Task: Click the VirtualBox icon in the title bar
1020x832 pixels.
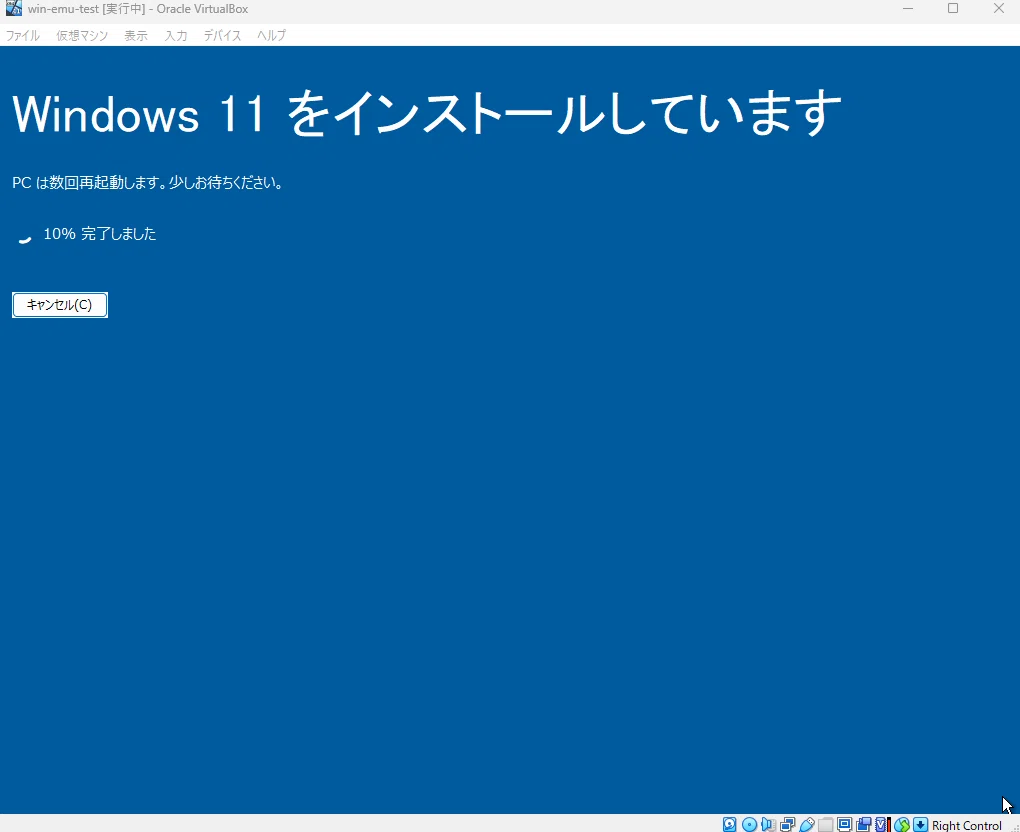Action: point(14,8)
